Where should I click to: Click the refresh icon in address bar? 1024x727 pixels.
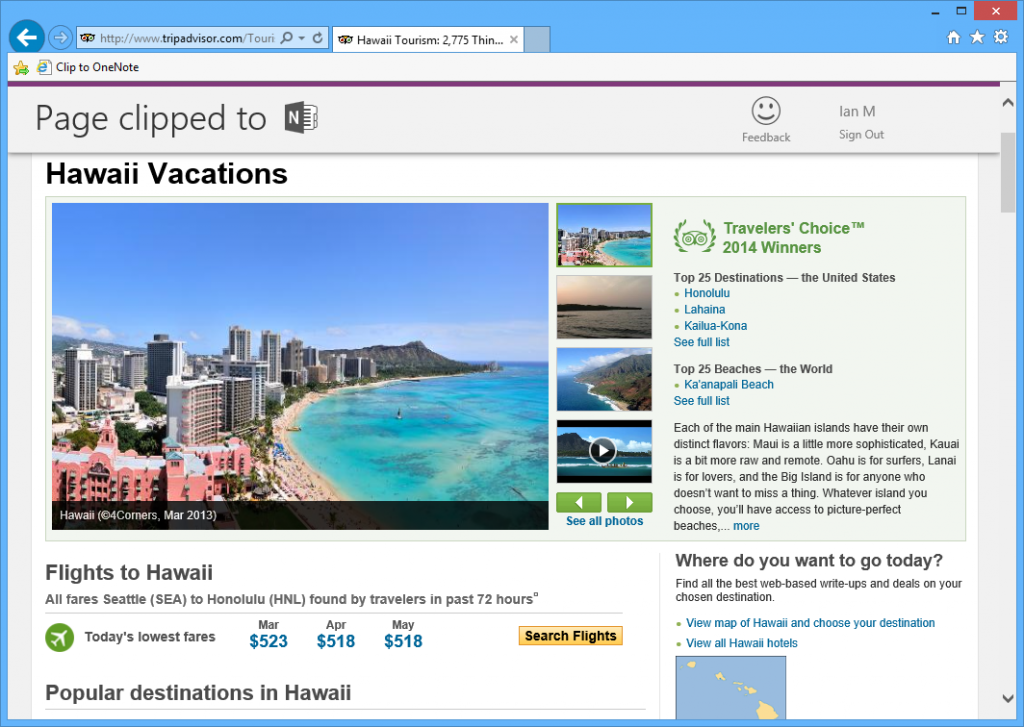click(x=318, y=38)
